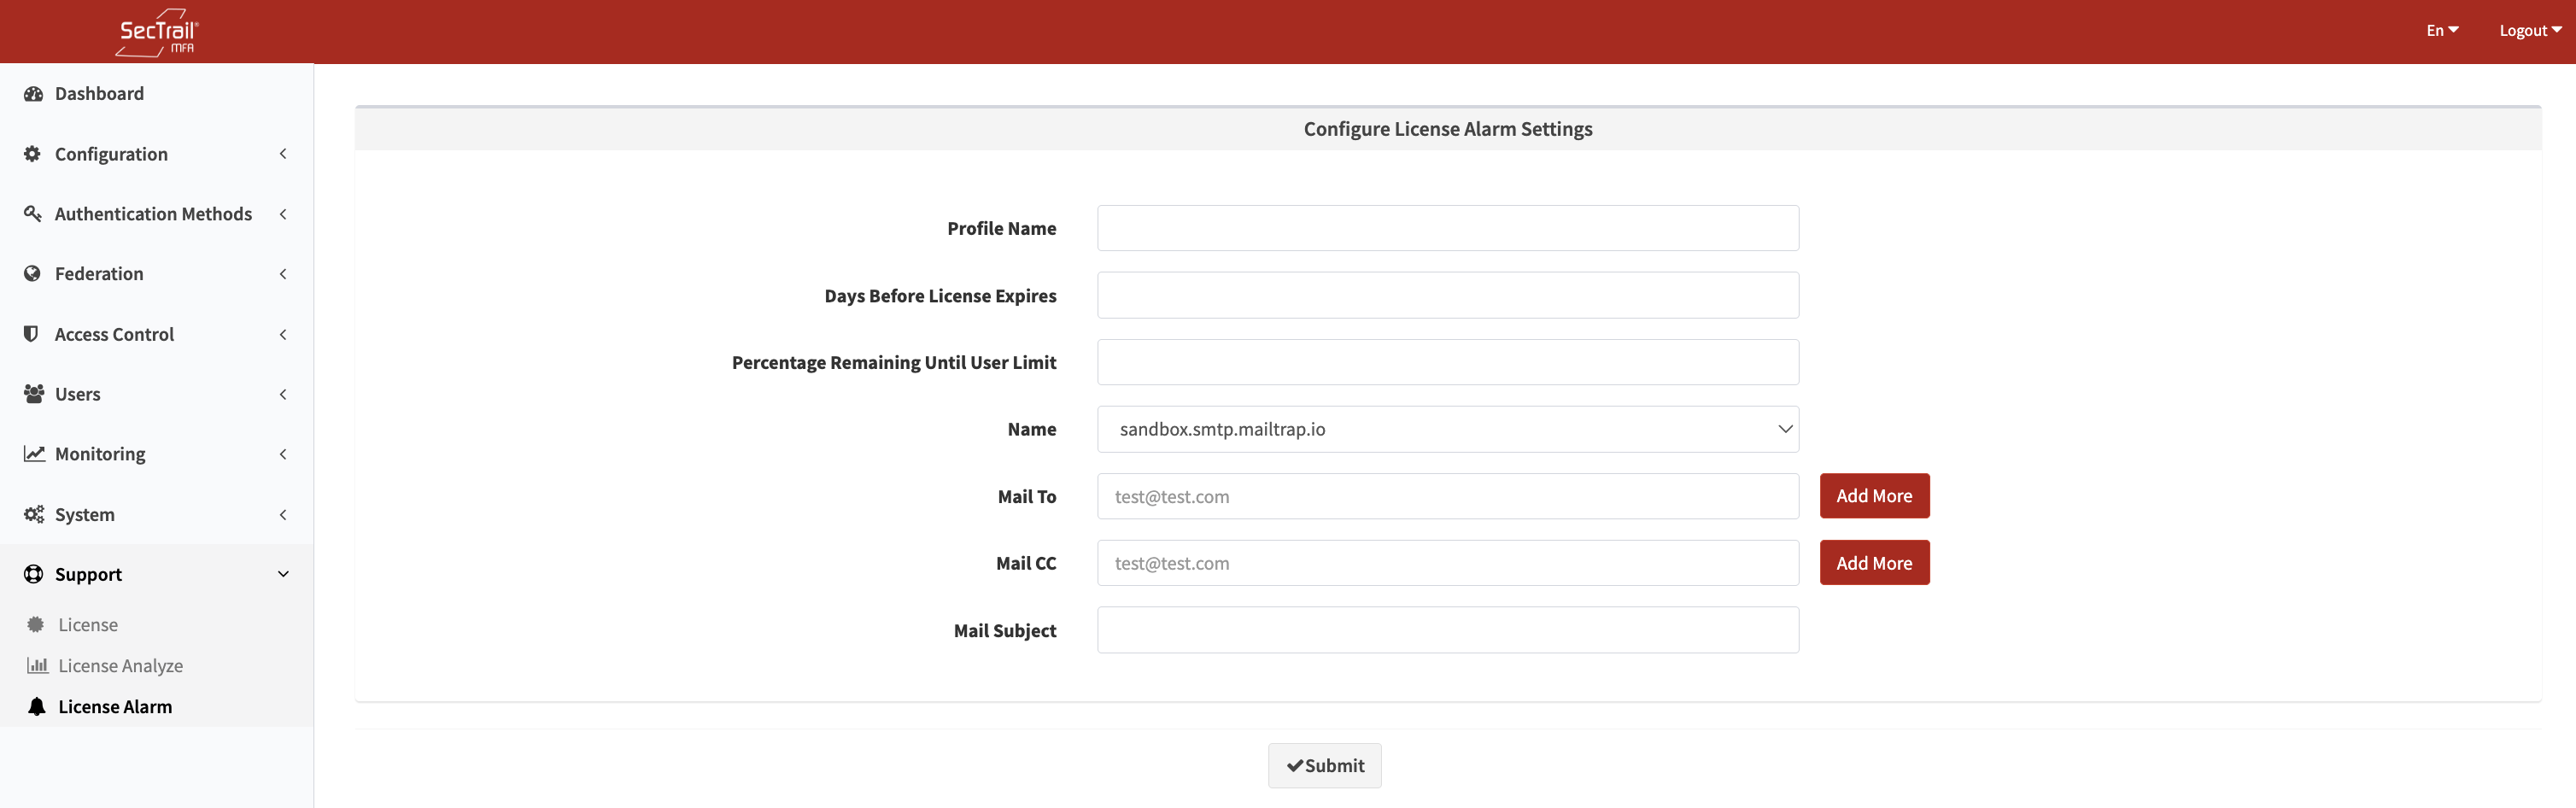Screen dimensions: 2576x808
Task: Open the SMTP Name dropdown
Action: pyautogui.click(x=1447, y=429)
